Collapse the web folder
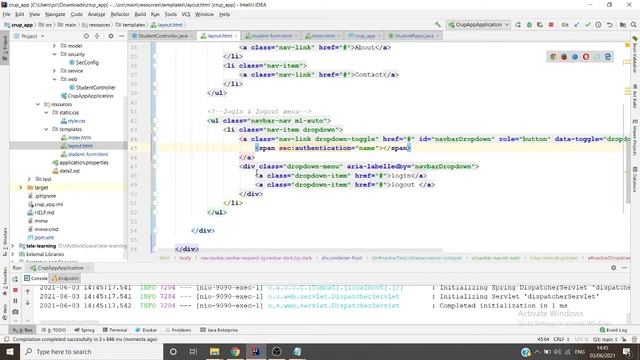 (x=54, y=79)
